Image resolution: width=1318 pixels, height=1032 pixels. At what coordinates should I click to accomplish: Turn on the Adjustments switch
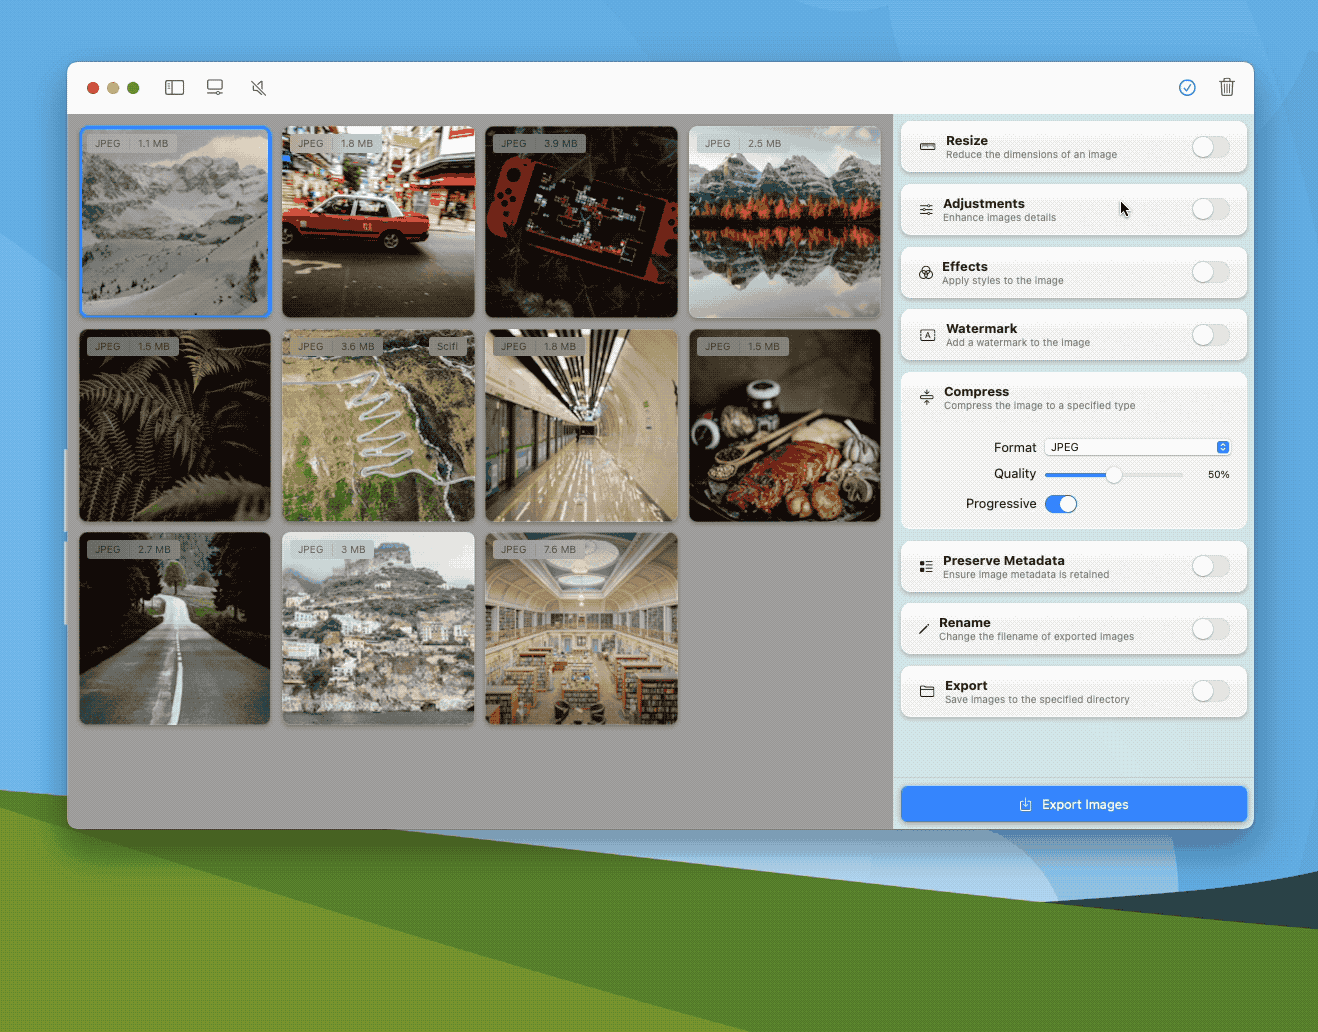tap(1210, 209)
